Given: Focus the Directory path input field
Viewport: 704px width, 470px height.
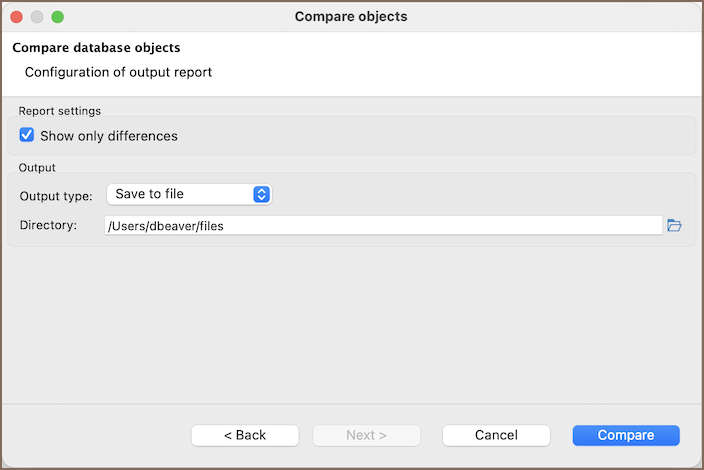Looking at the screenshot, I should (382, 226).
